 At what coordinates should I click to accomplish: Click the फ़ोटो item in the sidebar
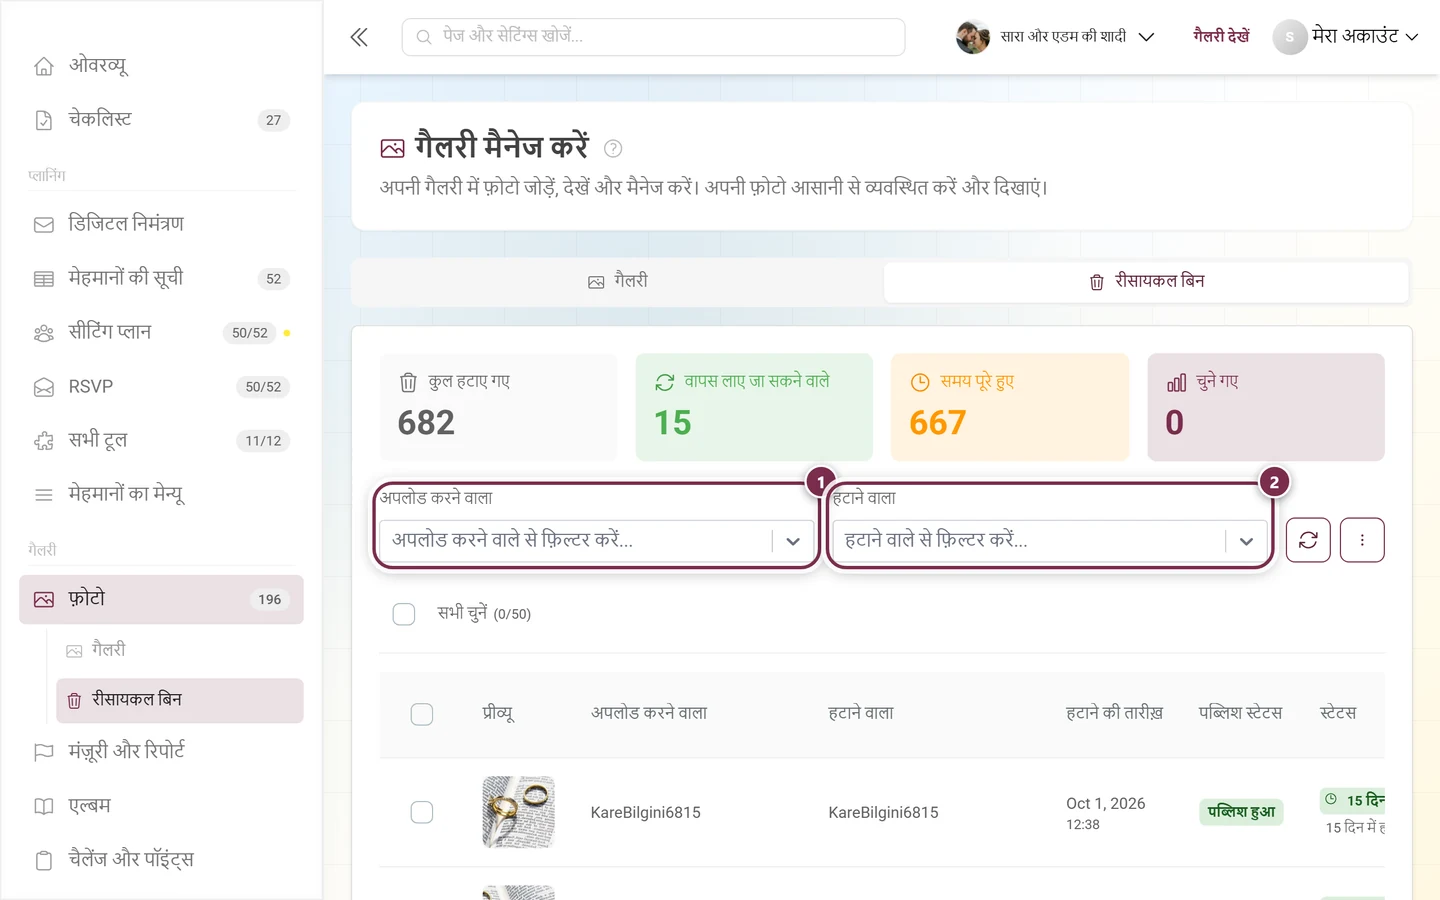[161, 600]
